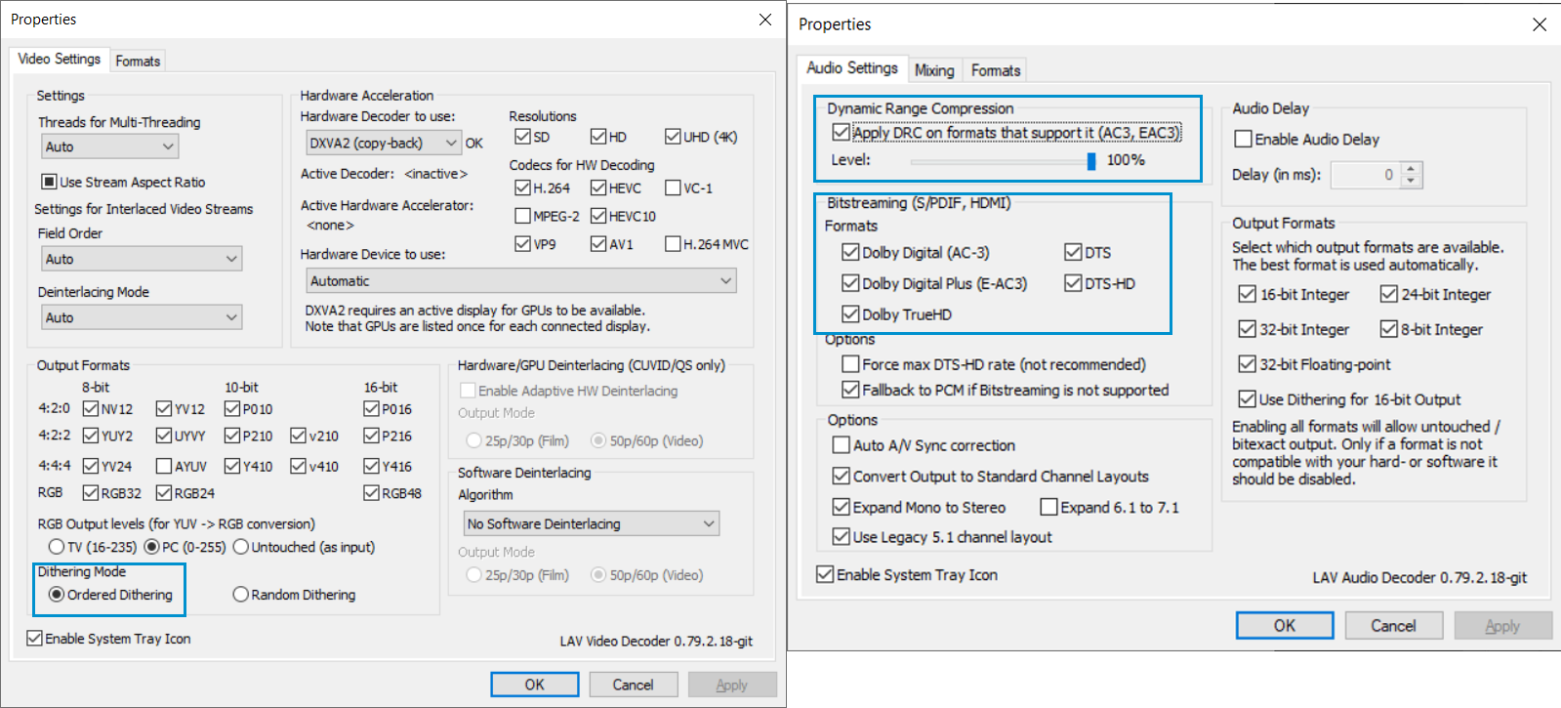Open the Hardware Device to use dropdown

pos(520,281)
